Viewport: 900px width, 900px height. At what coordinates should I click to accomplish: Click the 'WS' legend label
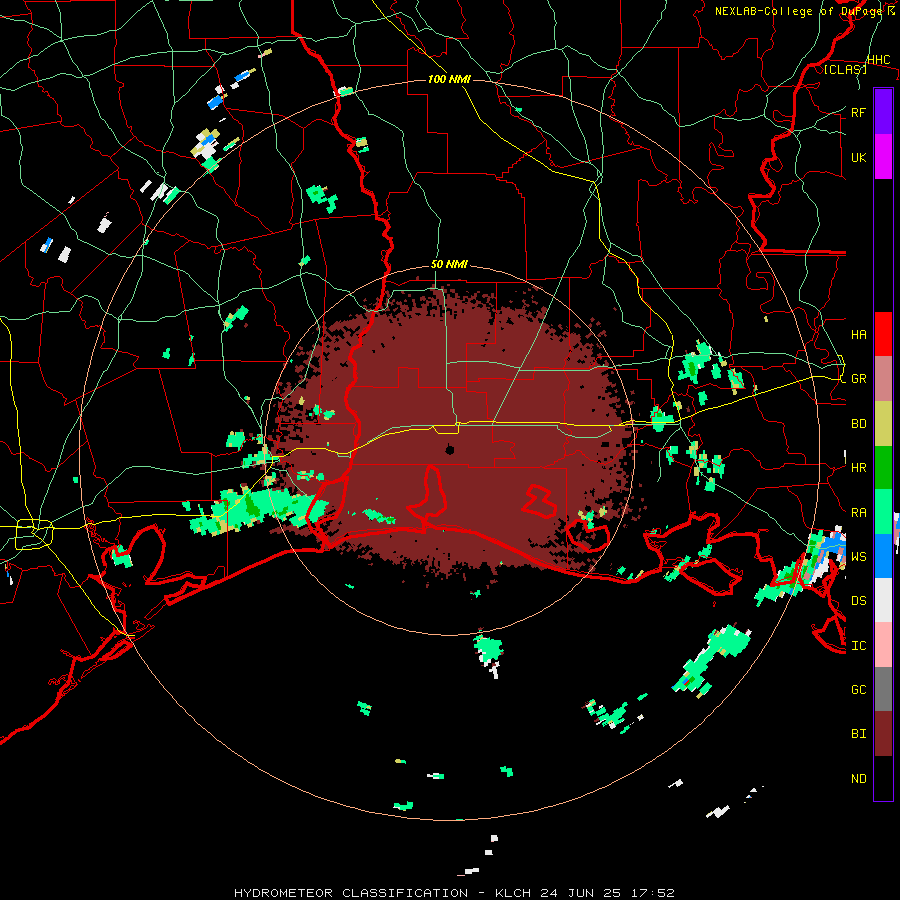(x=858, y=557)
